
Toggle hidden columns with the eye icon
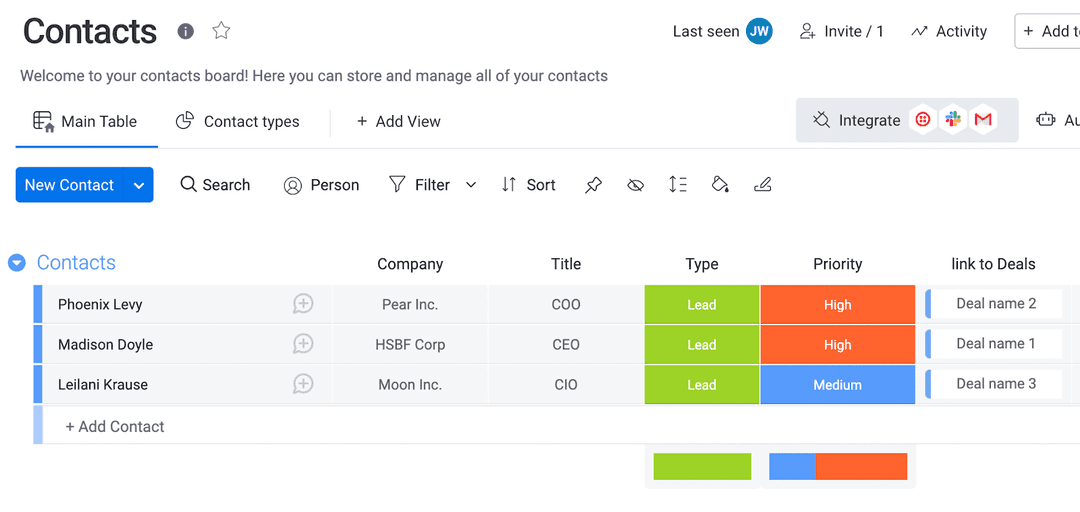tap(635, 185)
